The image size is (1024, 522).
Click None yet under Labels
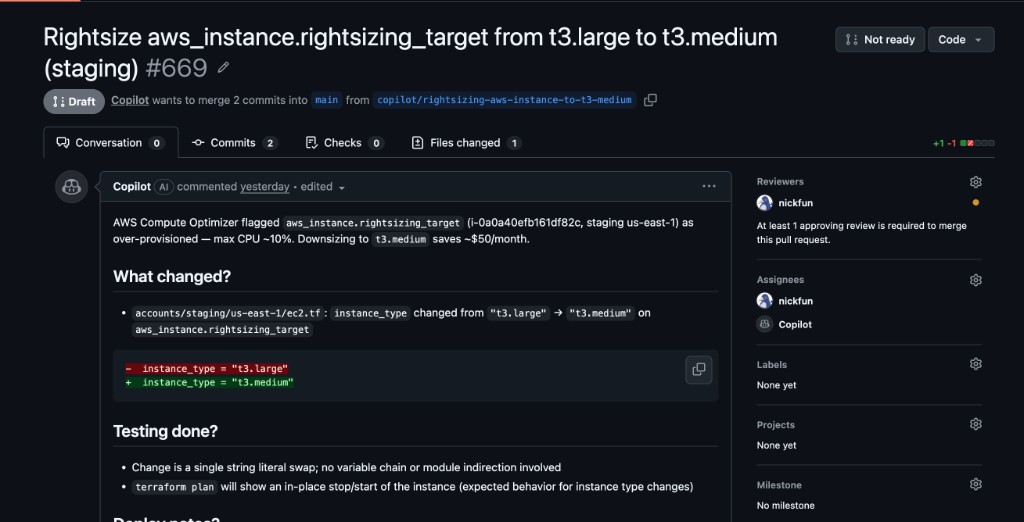[x=776, y=385]
